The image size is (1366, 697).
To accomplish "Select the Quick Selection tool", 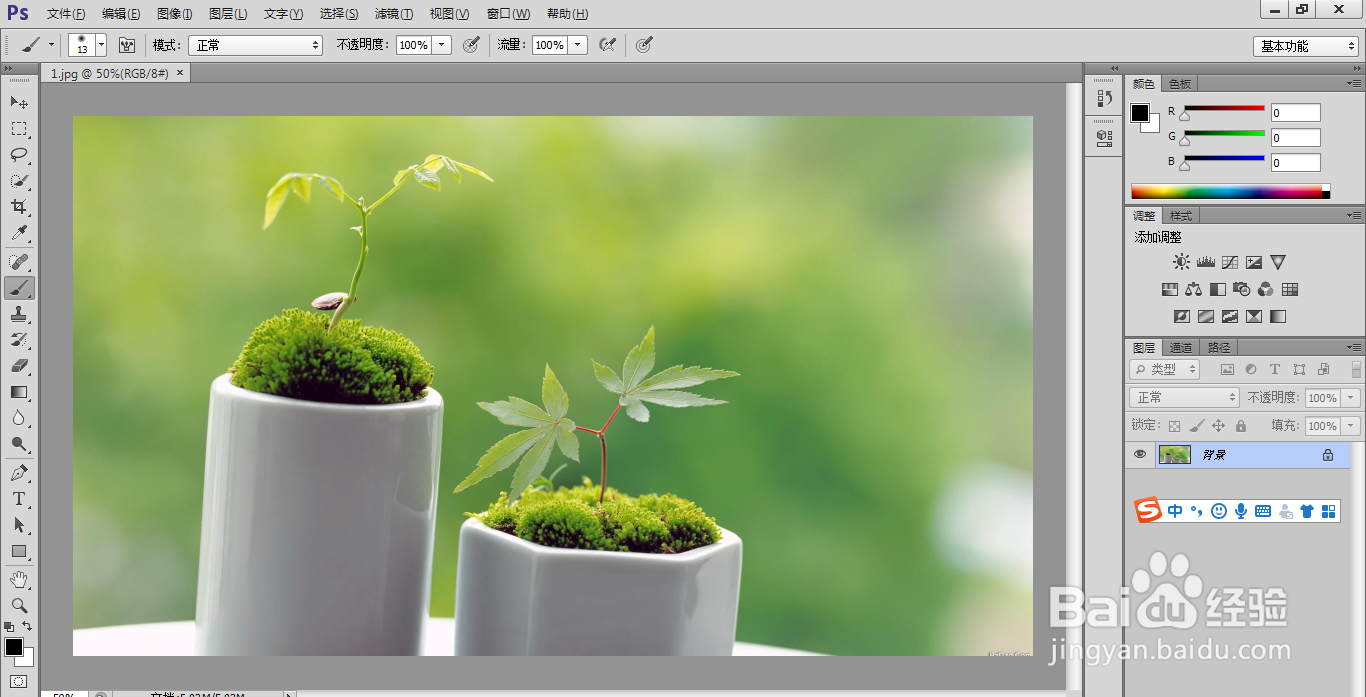I will [19, 180].
